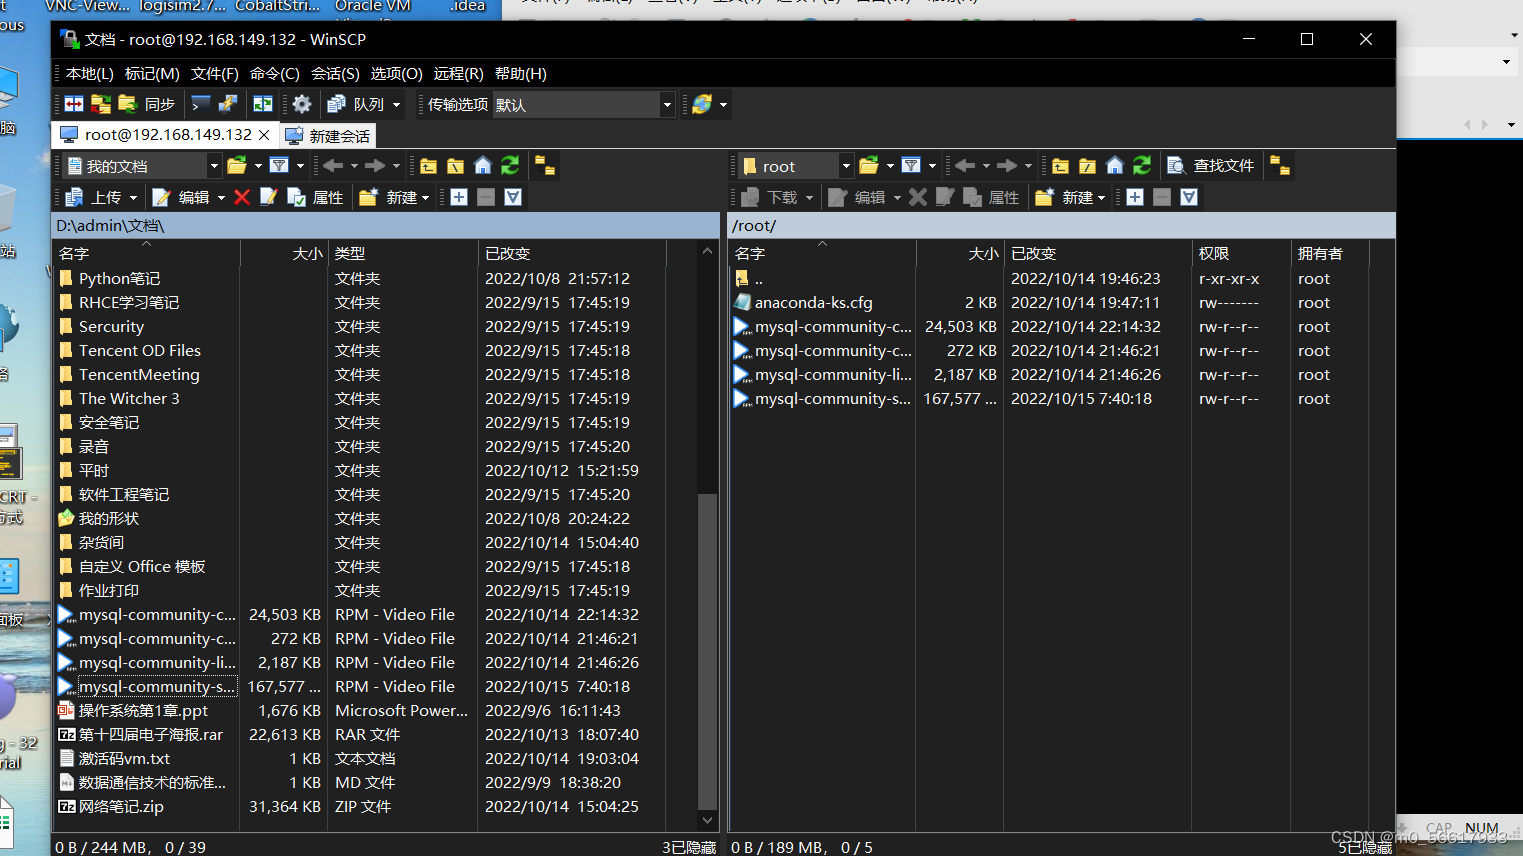Toggle the local directory tree icon
Screen dimensions: 1523x856
point(545,166)
